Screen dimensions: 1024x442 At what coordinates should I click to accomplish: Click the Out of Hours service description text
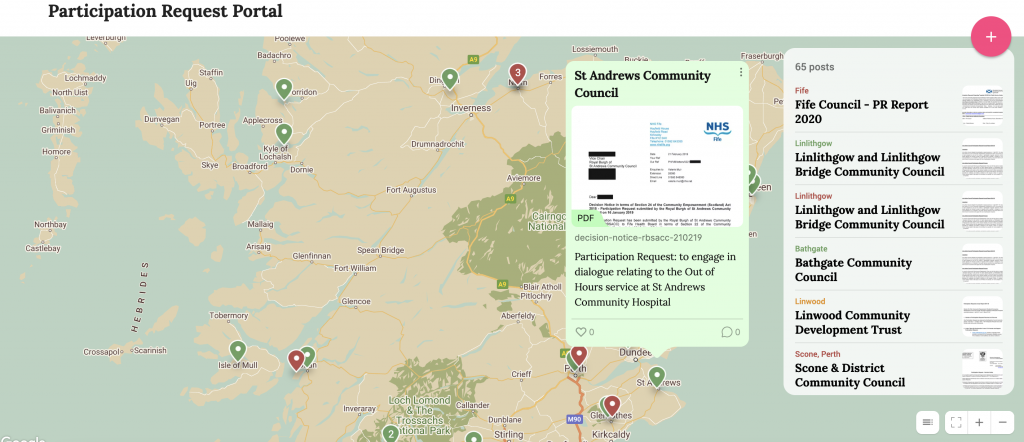[655, 279]
